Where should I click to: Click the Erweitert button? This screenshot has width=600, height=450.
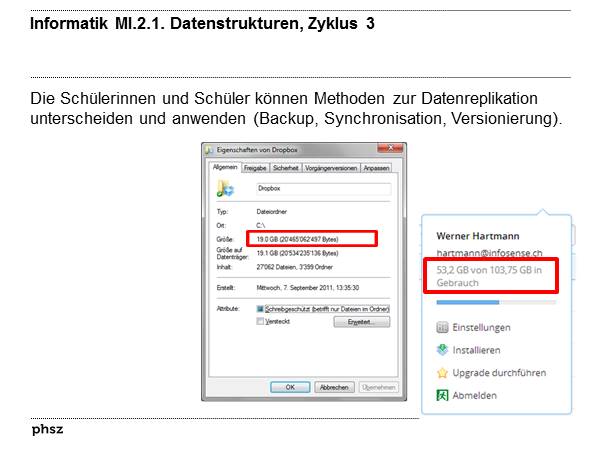tap(362, 322)
